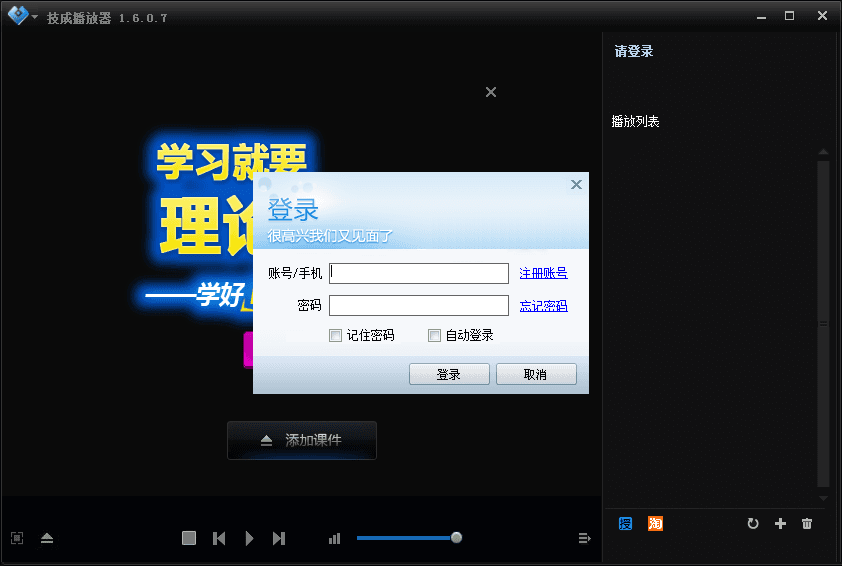
Task: Add item with the plus icon
Action: pyautogui.click(x=781, y=523)
